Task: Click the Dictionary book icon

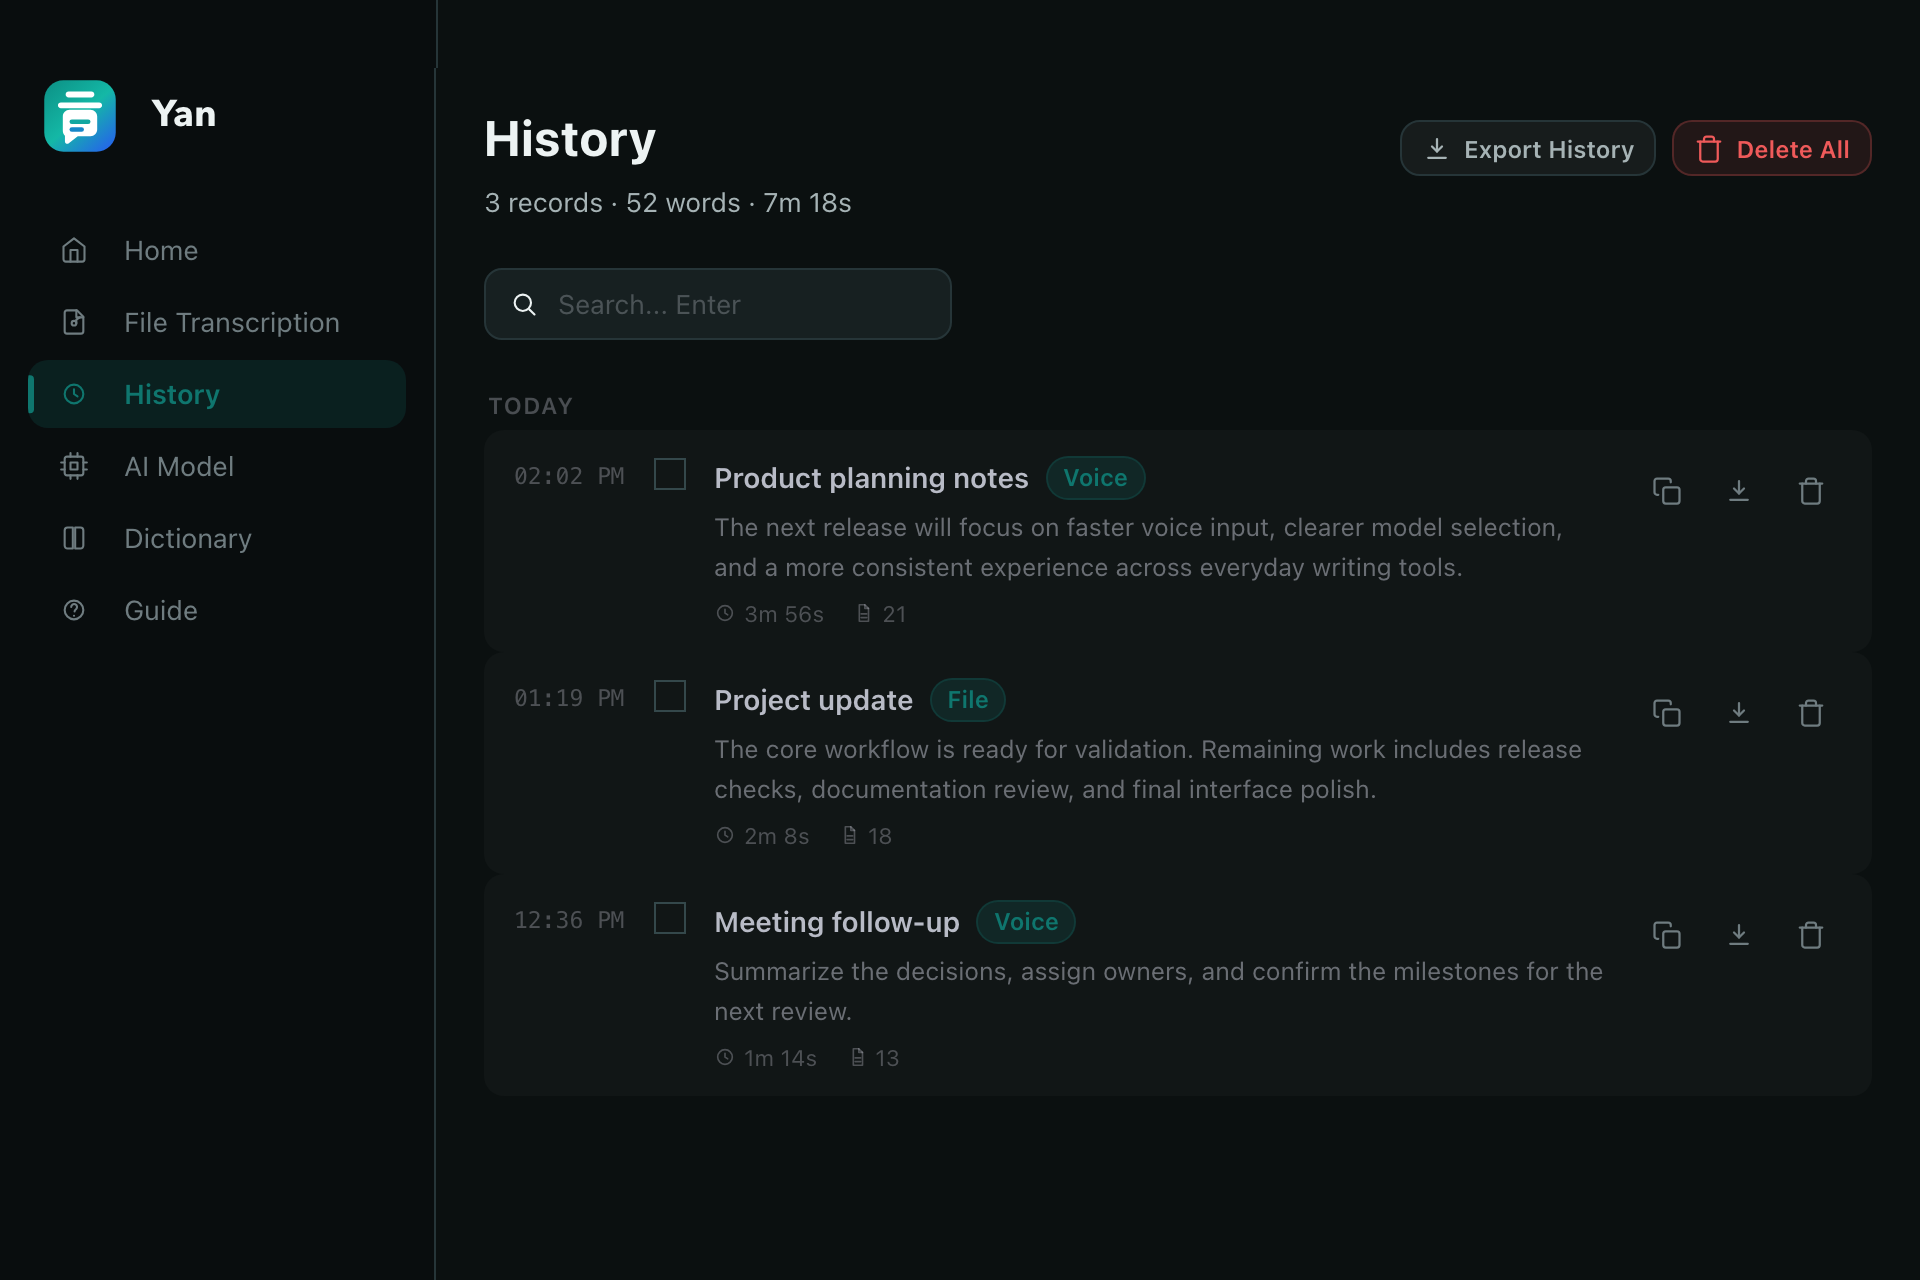Action: tap(74, 538)
